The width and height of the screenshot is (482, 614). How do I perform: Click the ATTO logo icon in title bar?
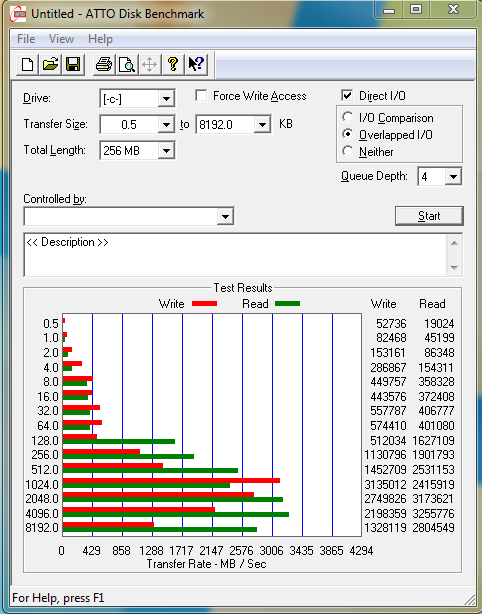pyautogui.click(x=18, y=14)
